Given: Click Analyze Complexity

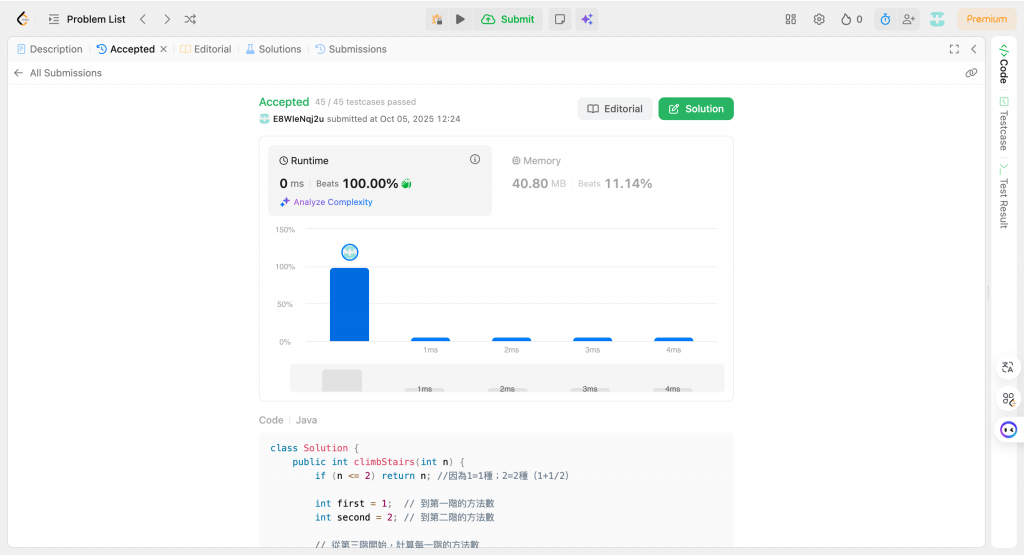Looking at the screenshot, I should (327, 202).
